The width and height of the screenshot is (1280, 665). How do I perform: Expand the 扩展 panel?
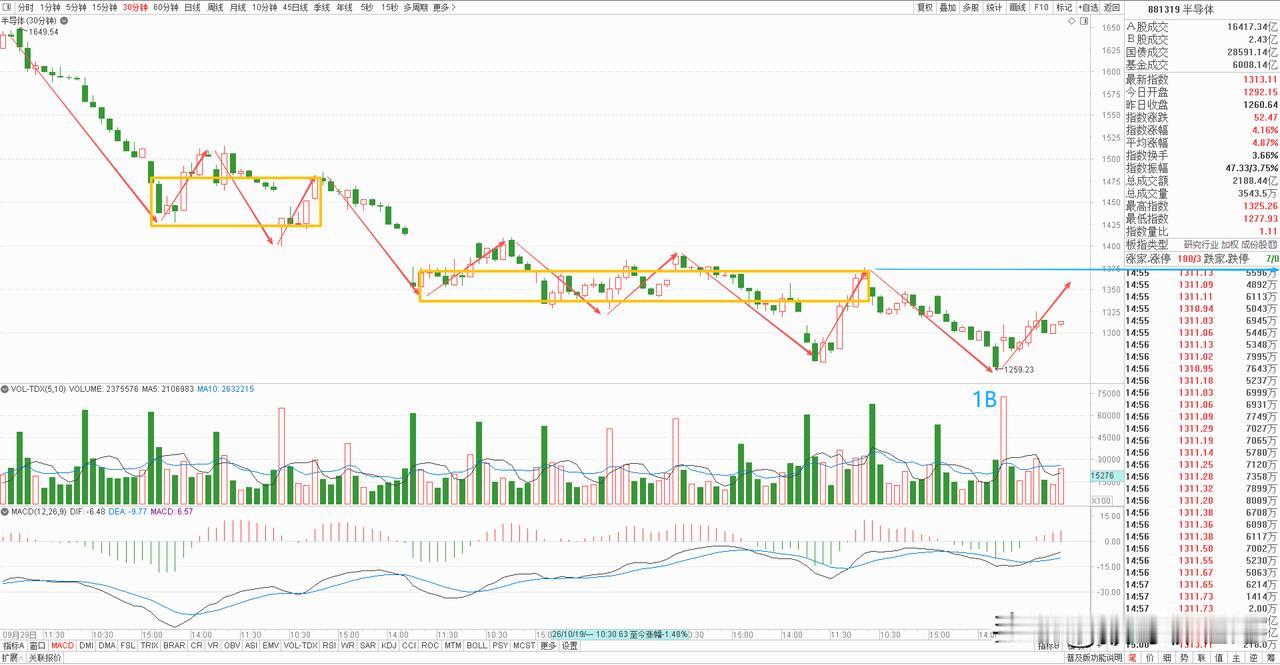pyautogui.click(x=11, y=658)
